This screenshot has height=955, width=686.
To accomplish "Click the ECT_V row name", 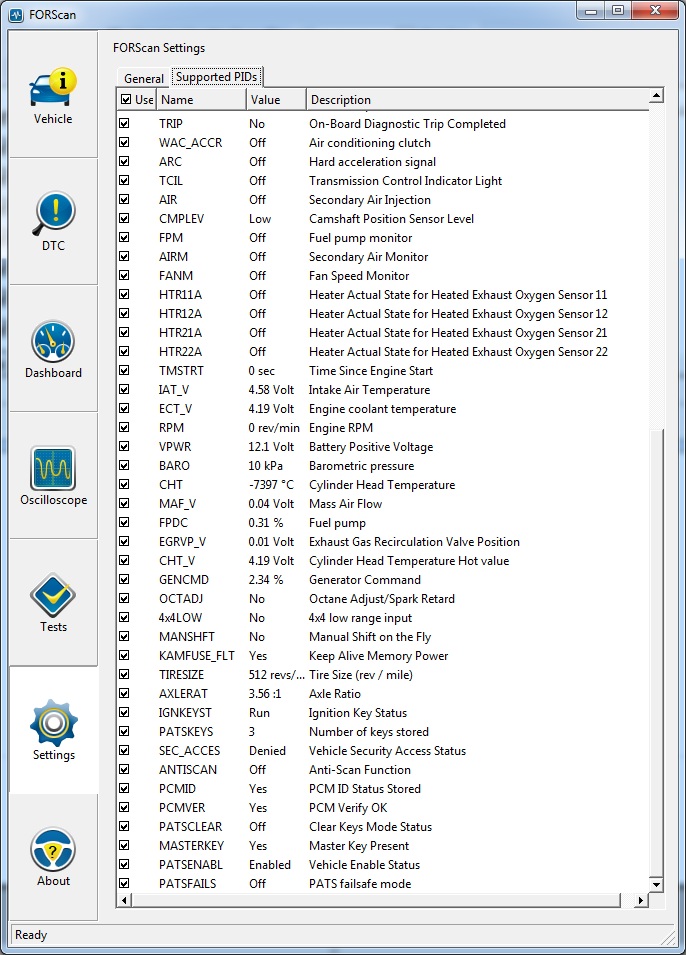I will [x=175, y=409].
